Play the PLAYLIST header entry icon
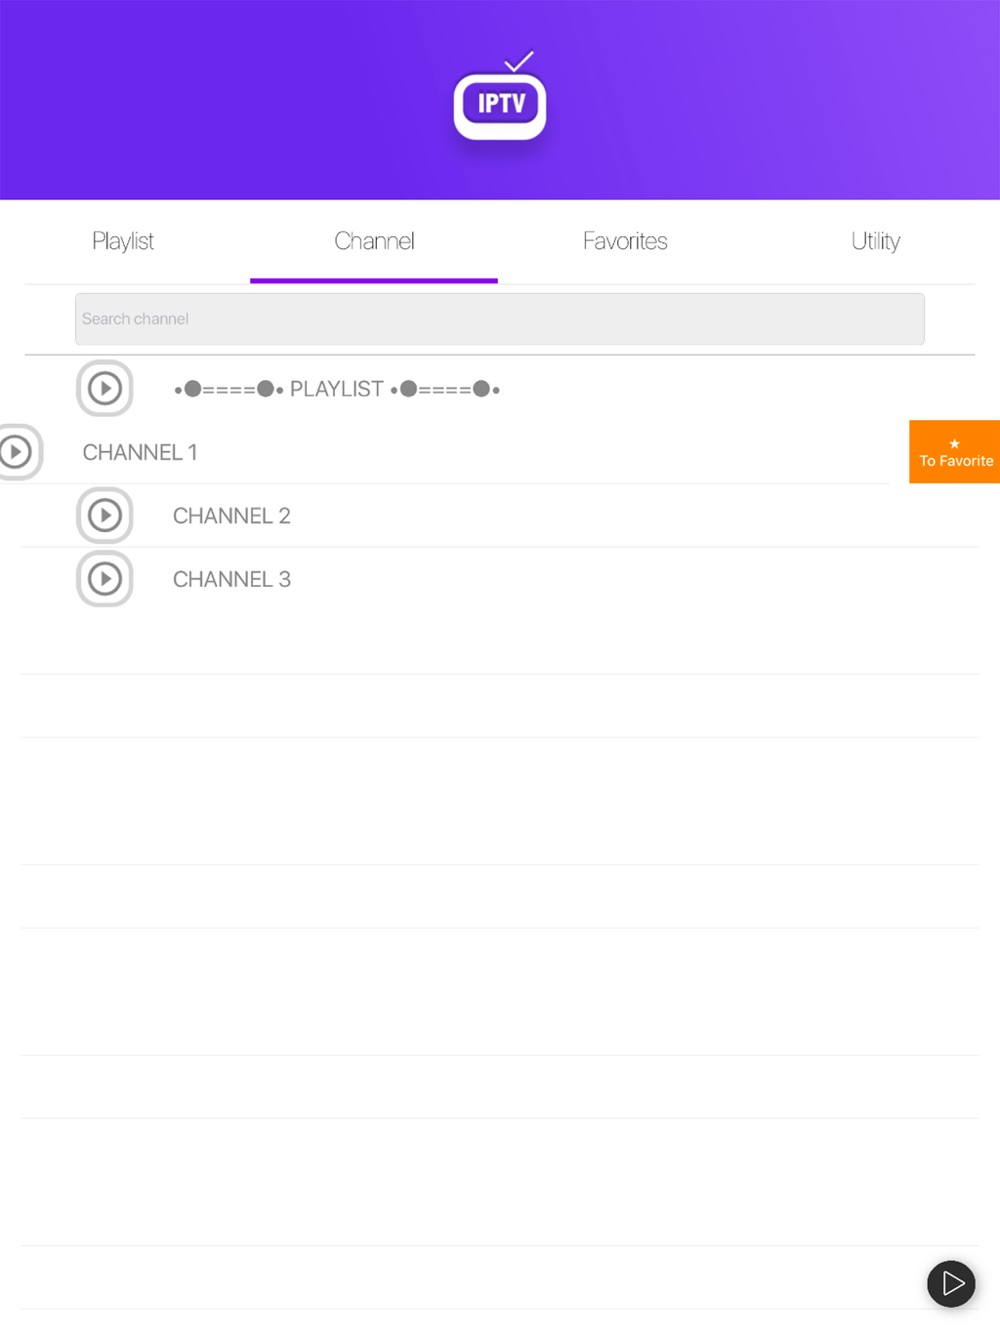 coord(105,388)
